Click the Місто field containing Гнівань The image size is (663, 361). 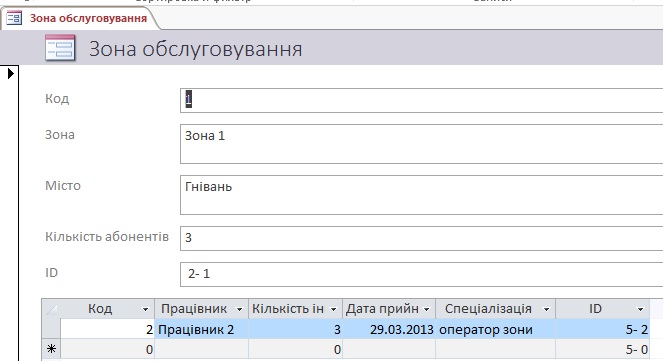pos(422,195)
